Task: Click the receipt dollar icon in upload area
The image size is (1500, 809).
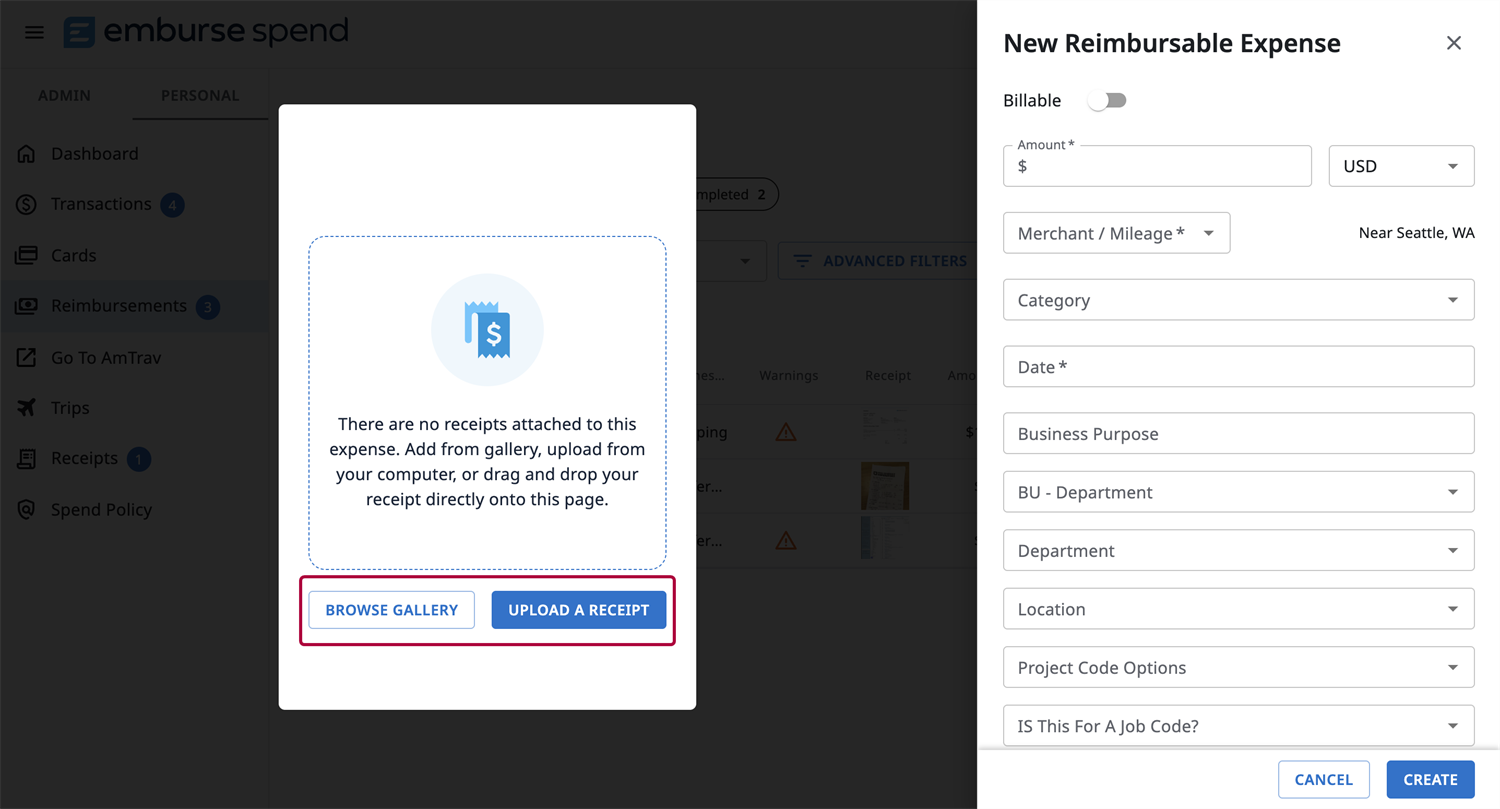Action: [487, 330]
